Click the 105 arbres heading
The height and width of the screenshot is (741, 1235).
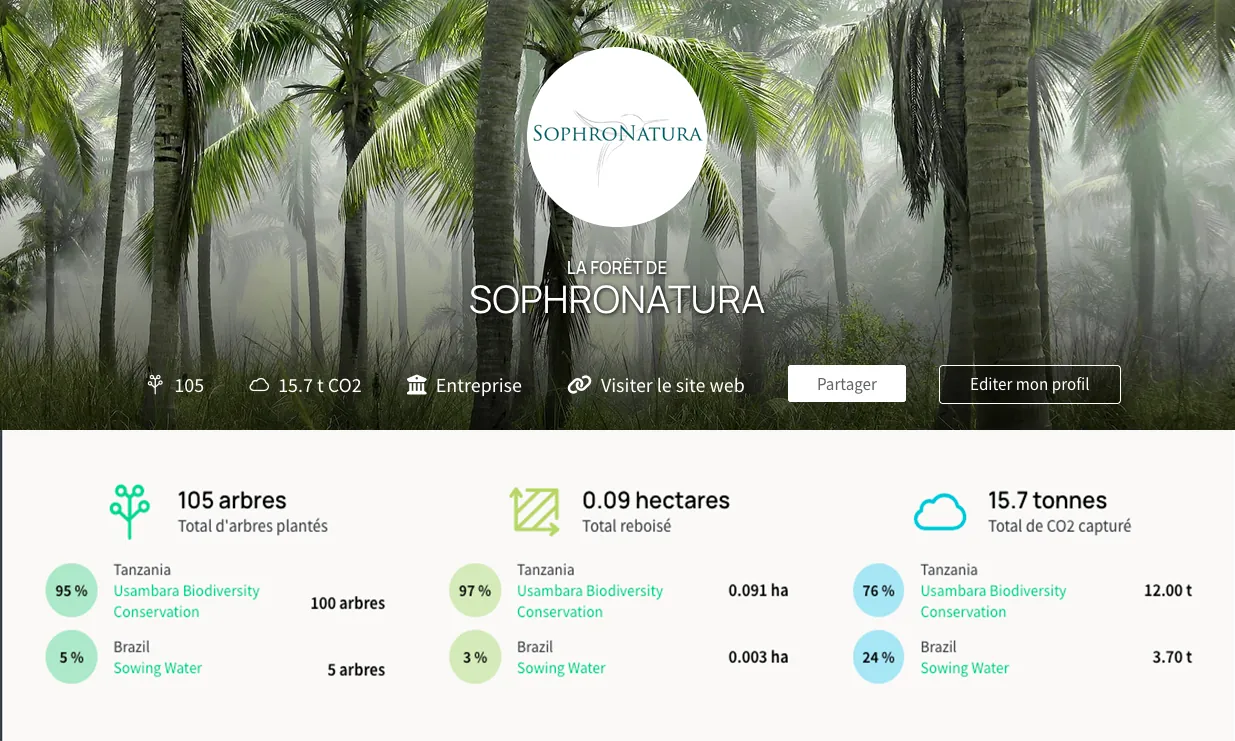[232, 500]
